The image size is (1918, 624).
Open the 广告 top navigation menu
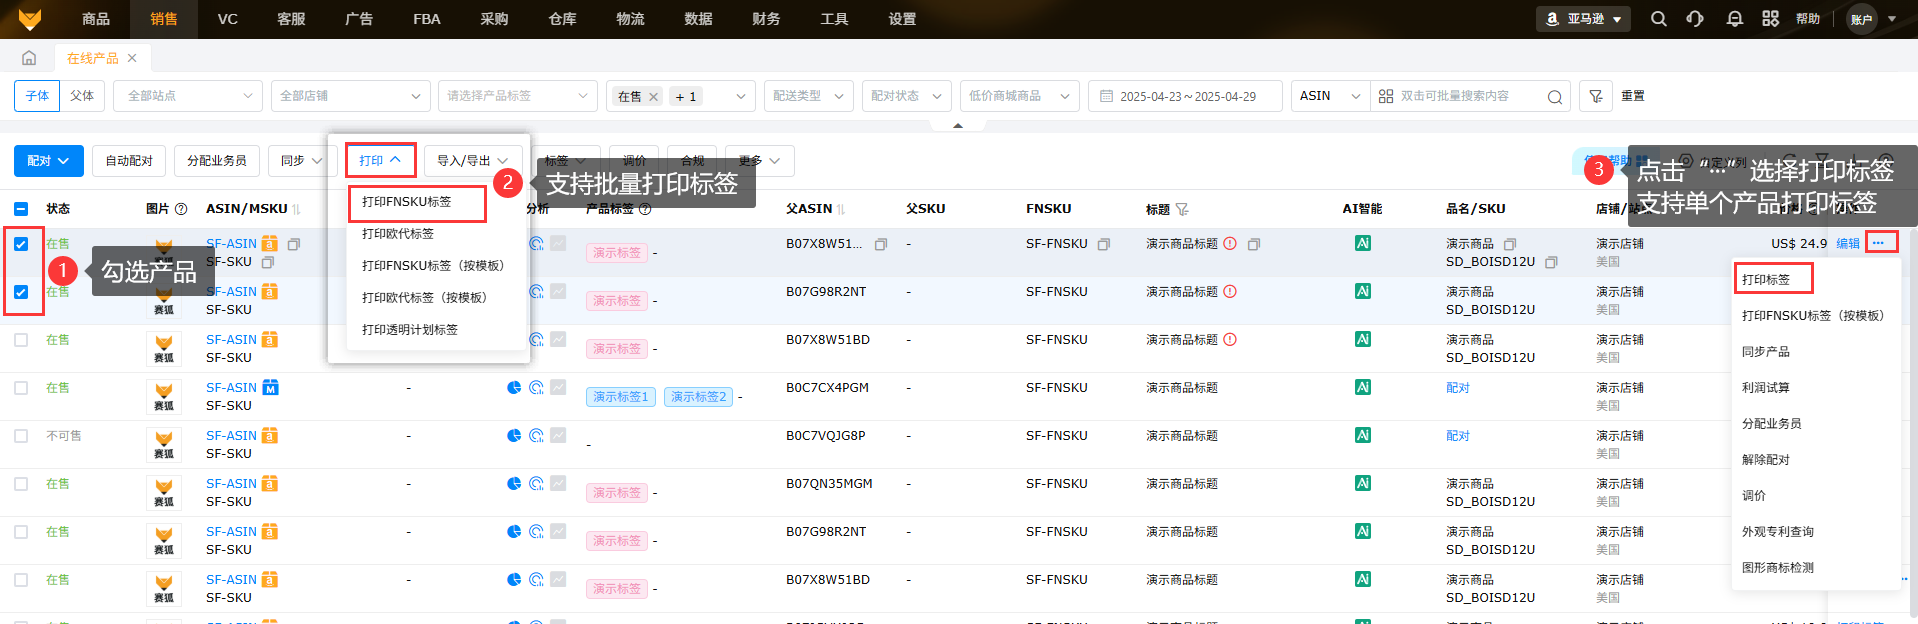click(358, 19)
